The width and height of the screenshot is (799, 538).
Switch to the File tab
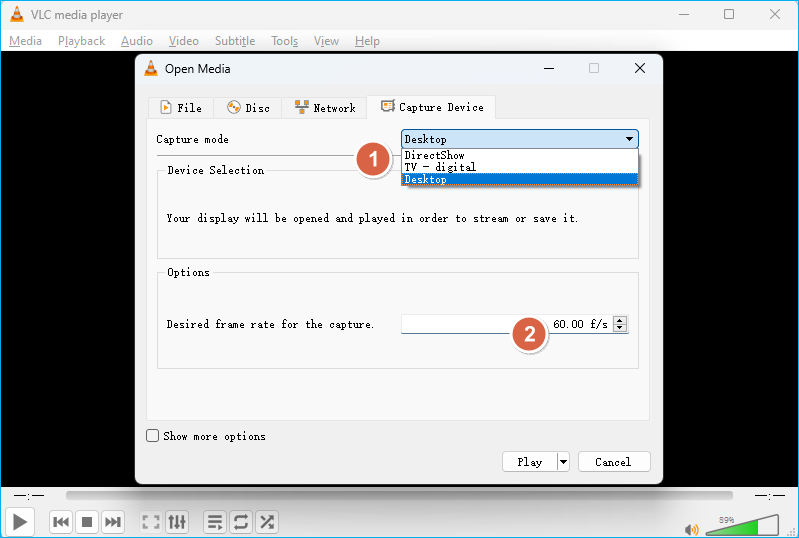181,108
